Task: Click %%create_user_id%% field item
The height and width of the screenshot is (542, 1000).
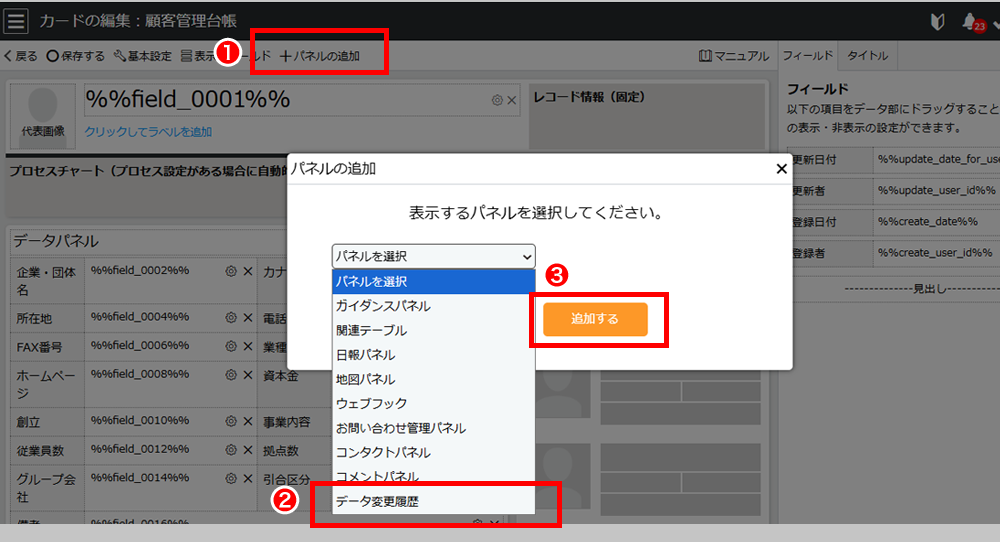Action: (x=937, y=253)
